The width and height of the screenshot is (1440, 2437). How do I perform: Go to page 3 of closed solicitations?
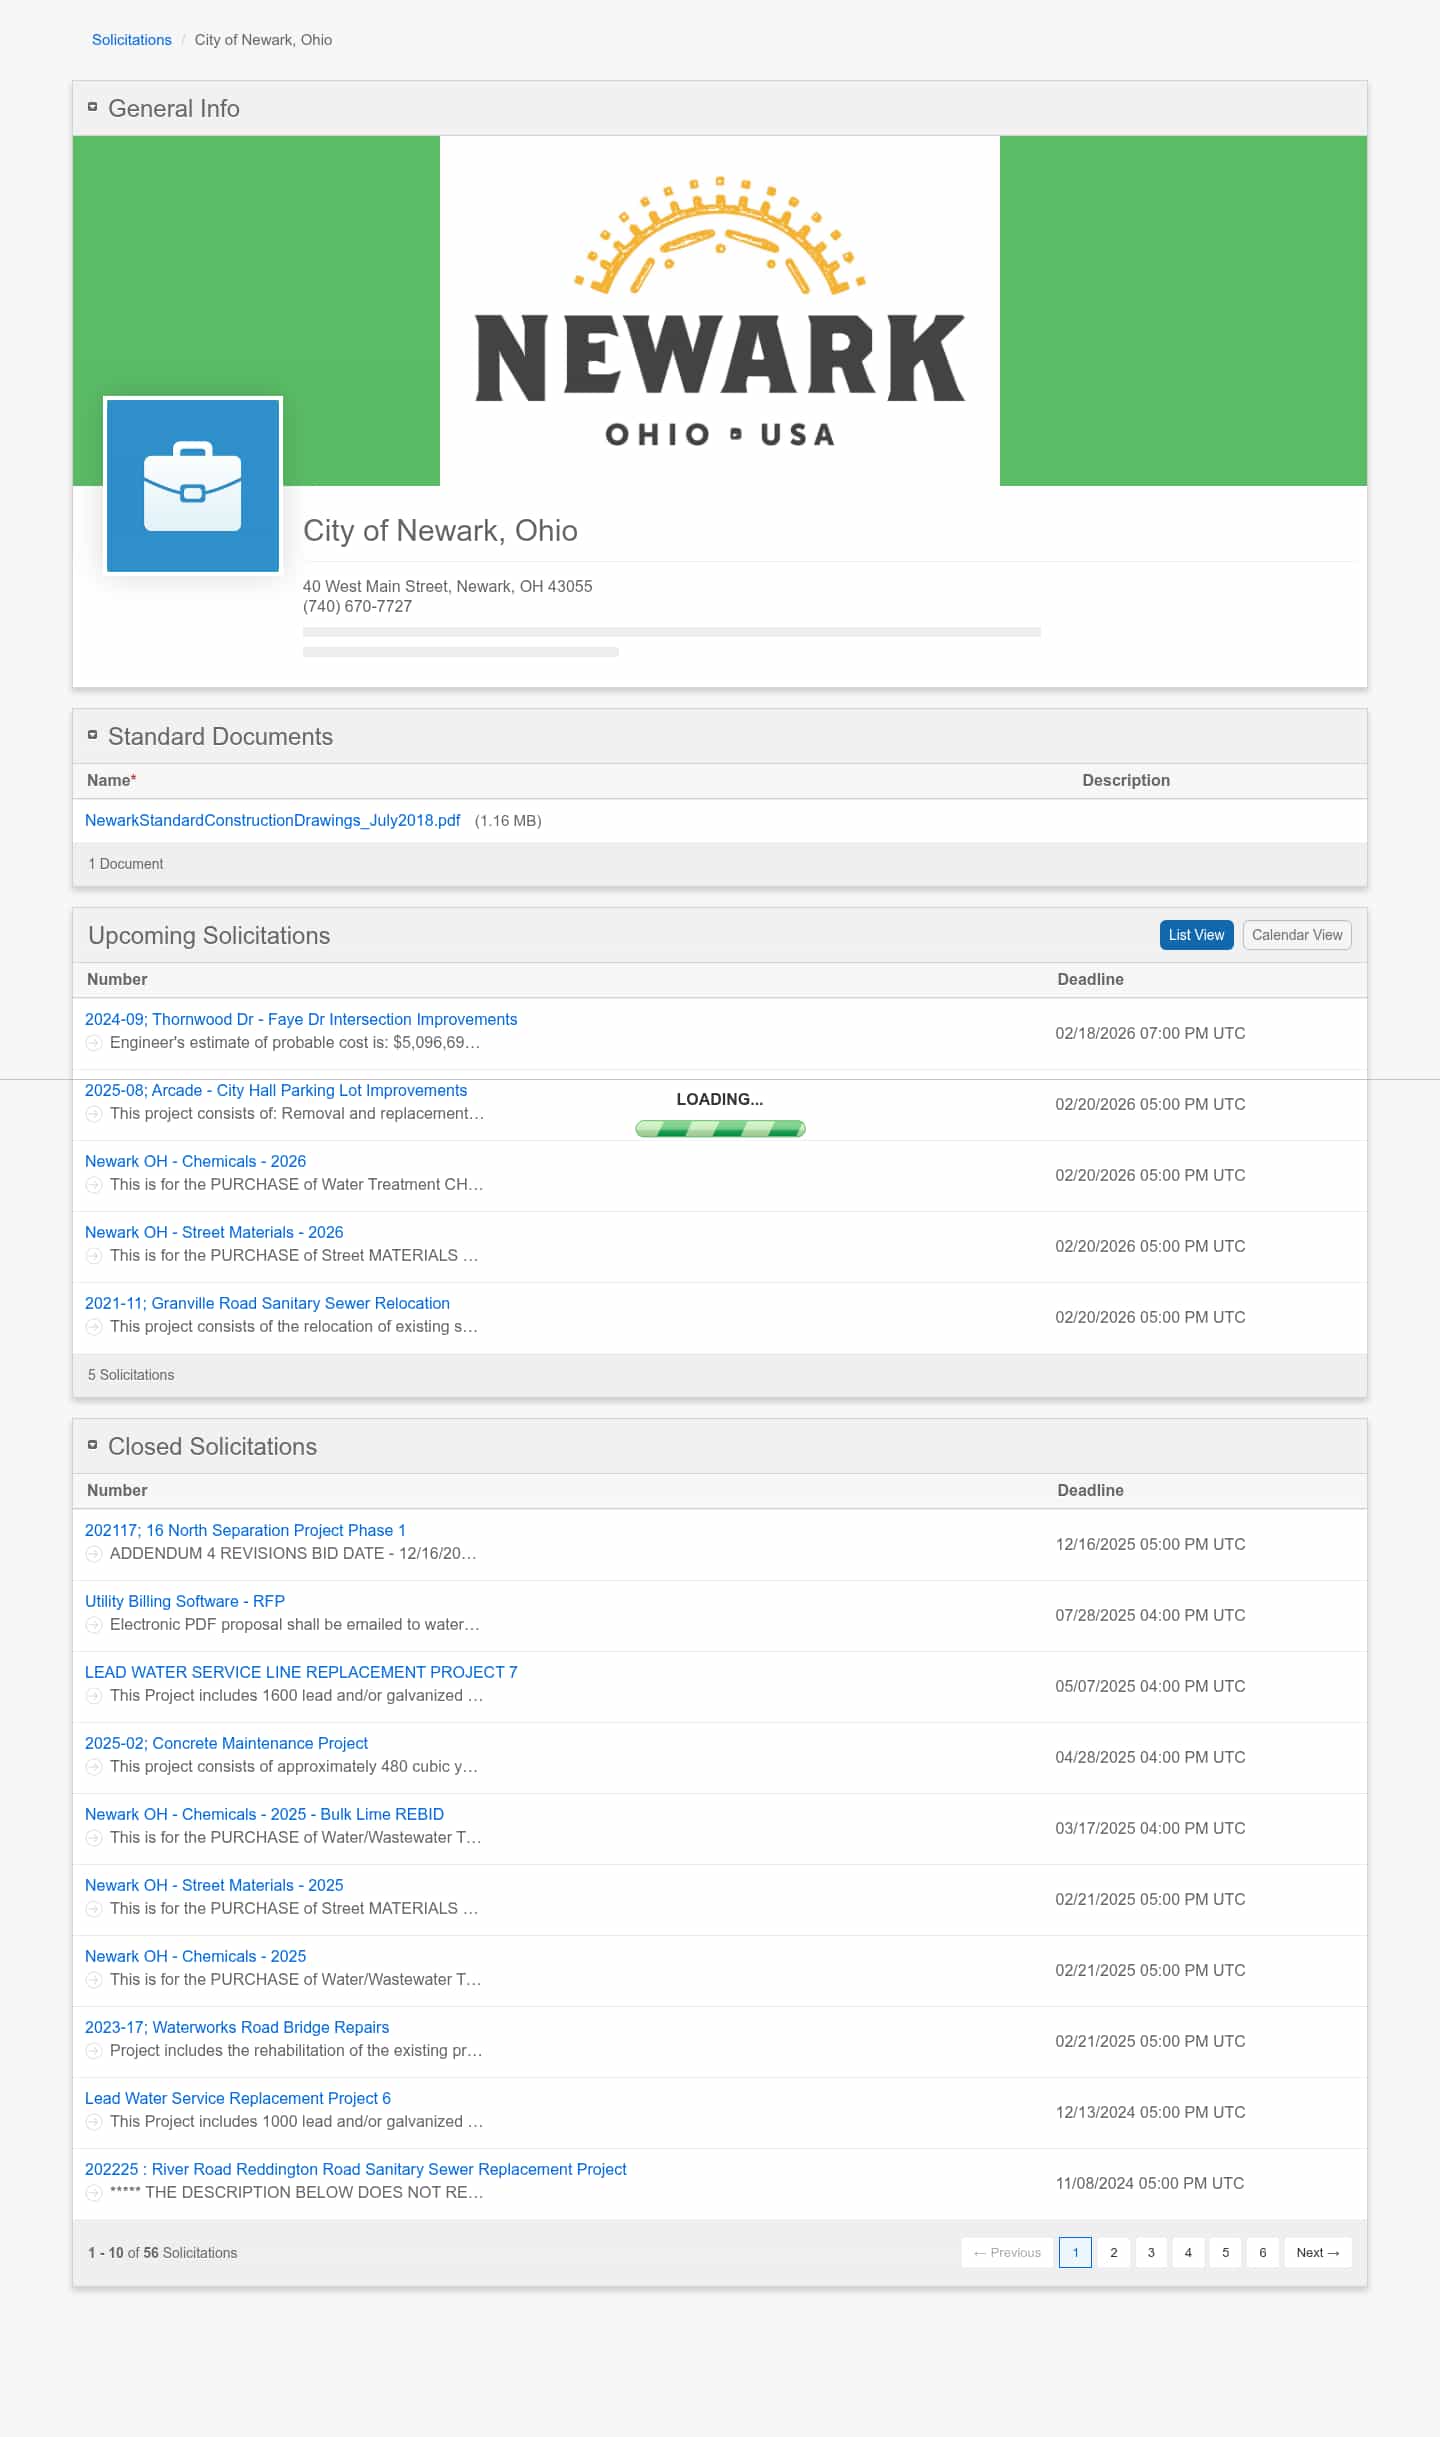pyautogui.click(x=1151, y=2253)
